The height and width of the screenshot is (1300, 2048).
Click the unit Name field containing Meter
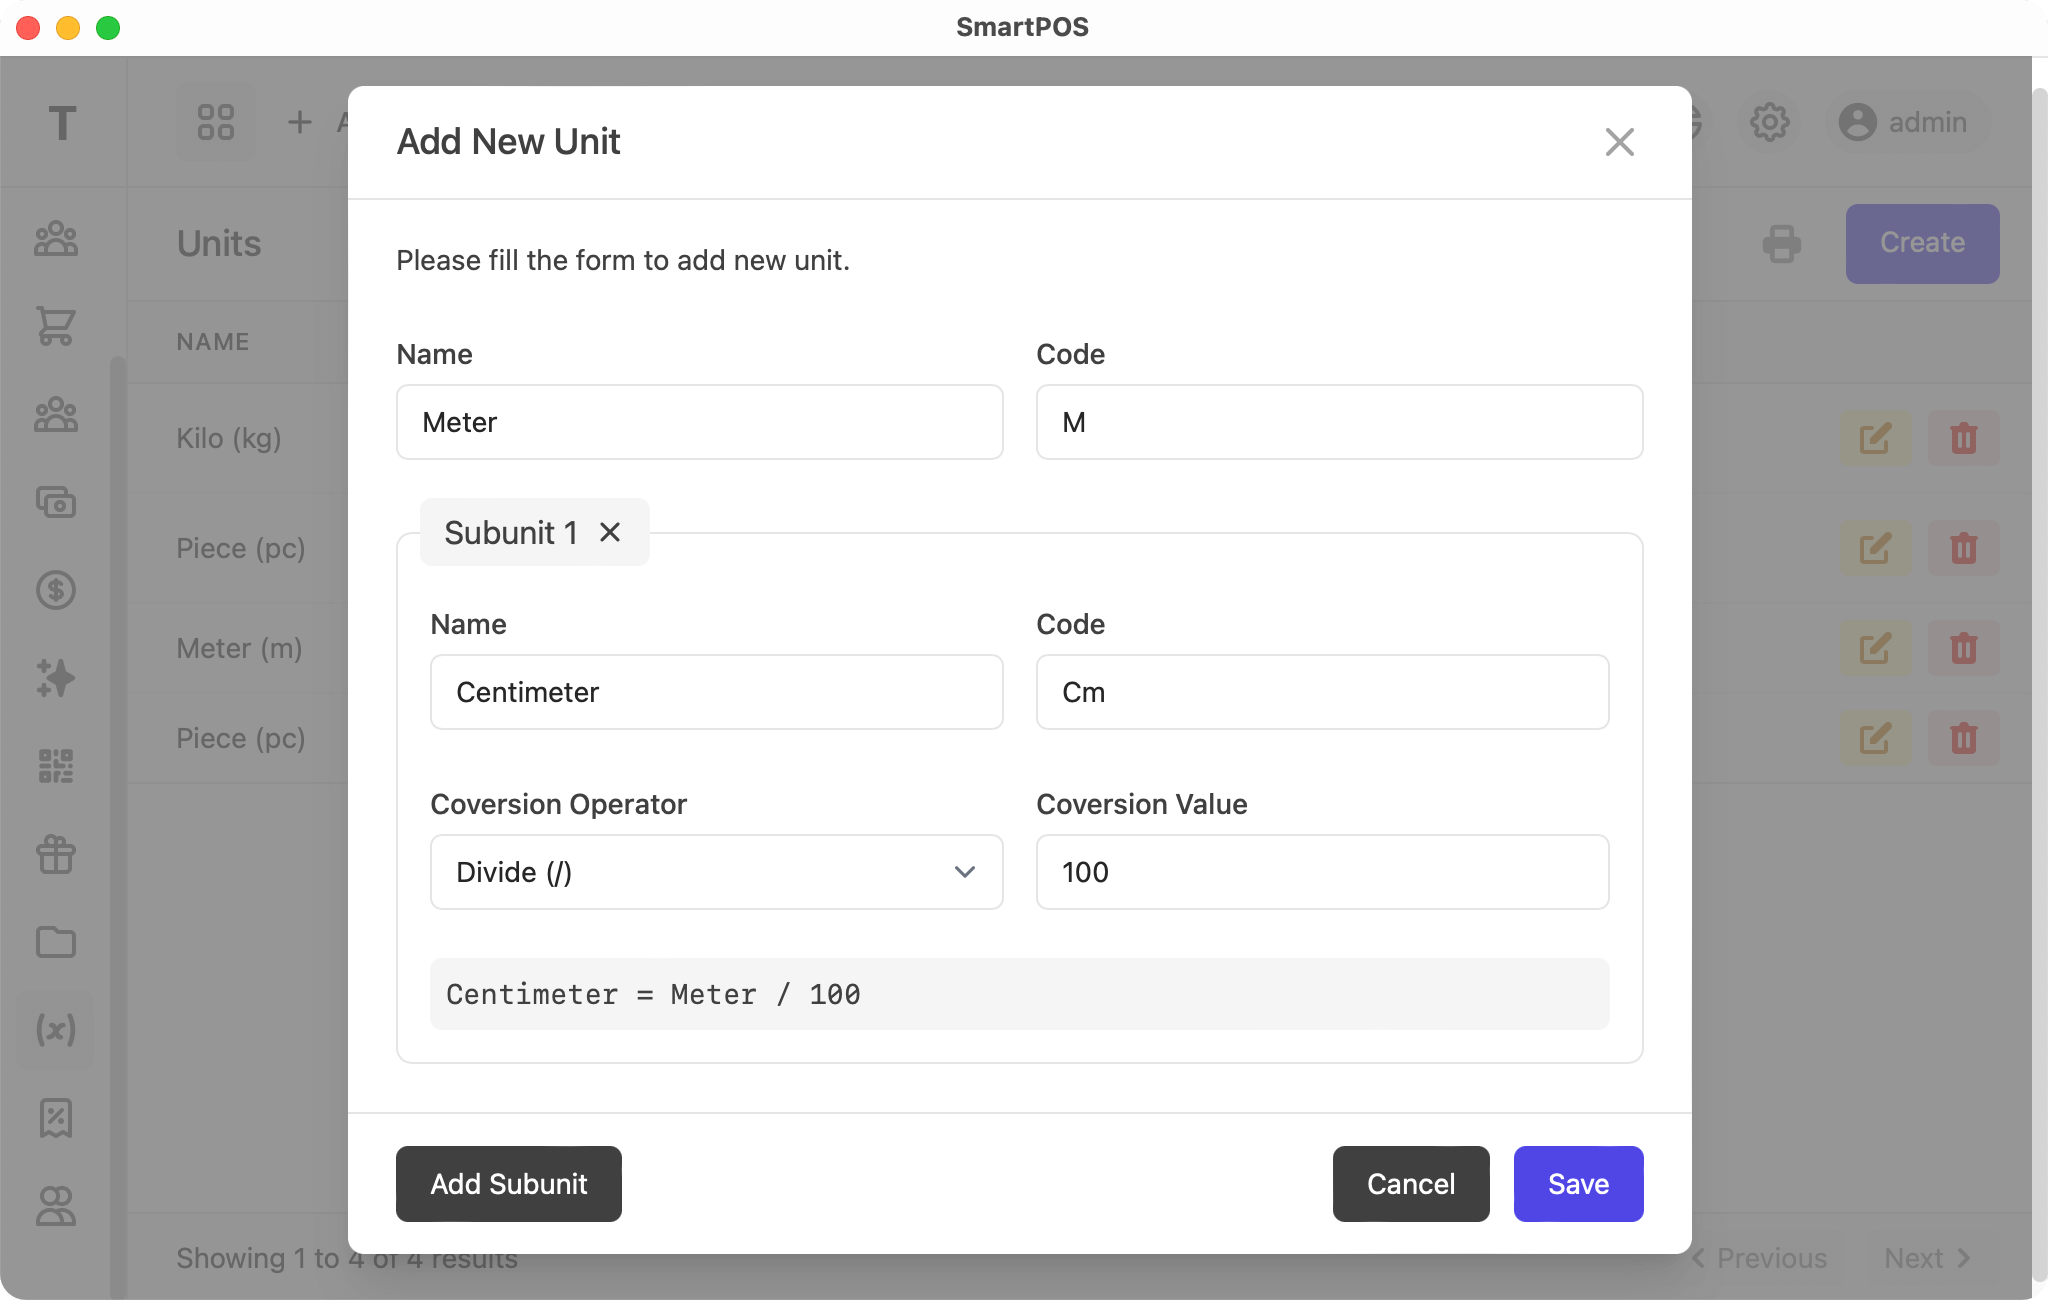point(699,422)
